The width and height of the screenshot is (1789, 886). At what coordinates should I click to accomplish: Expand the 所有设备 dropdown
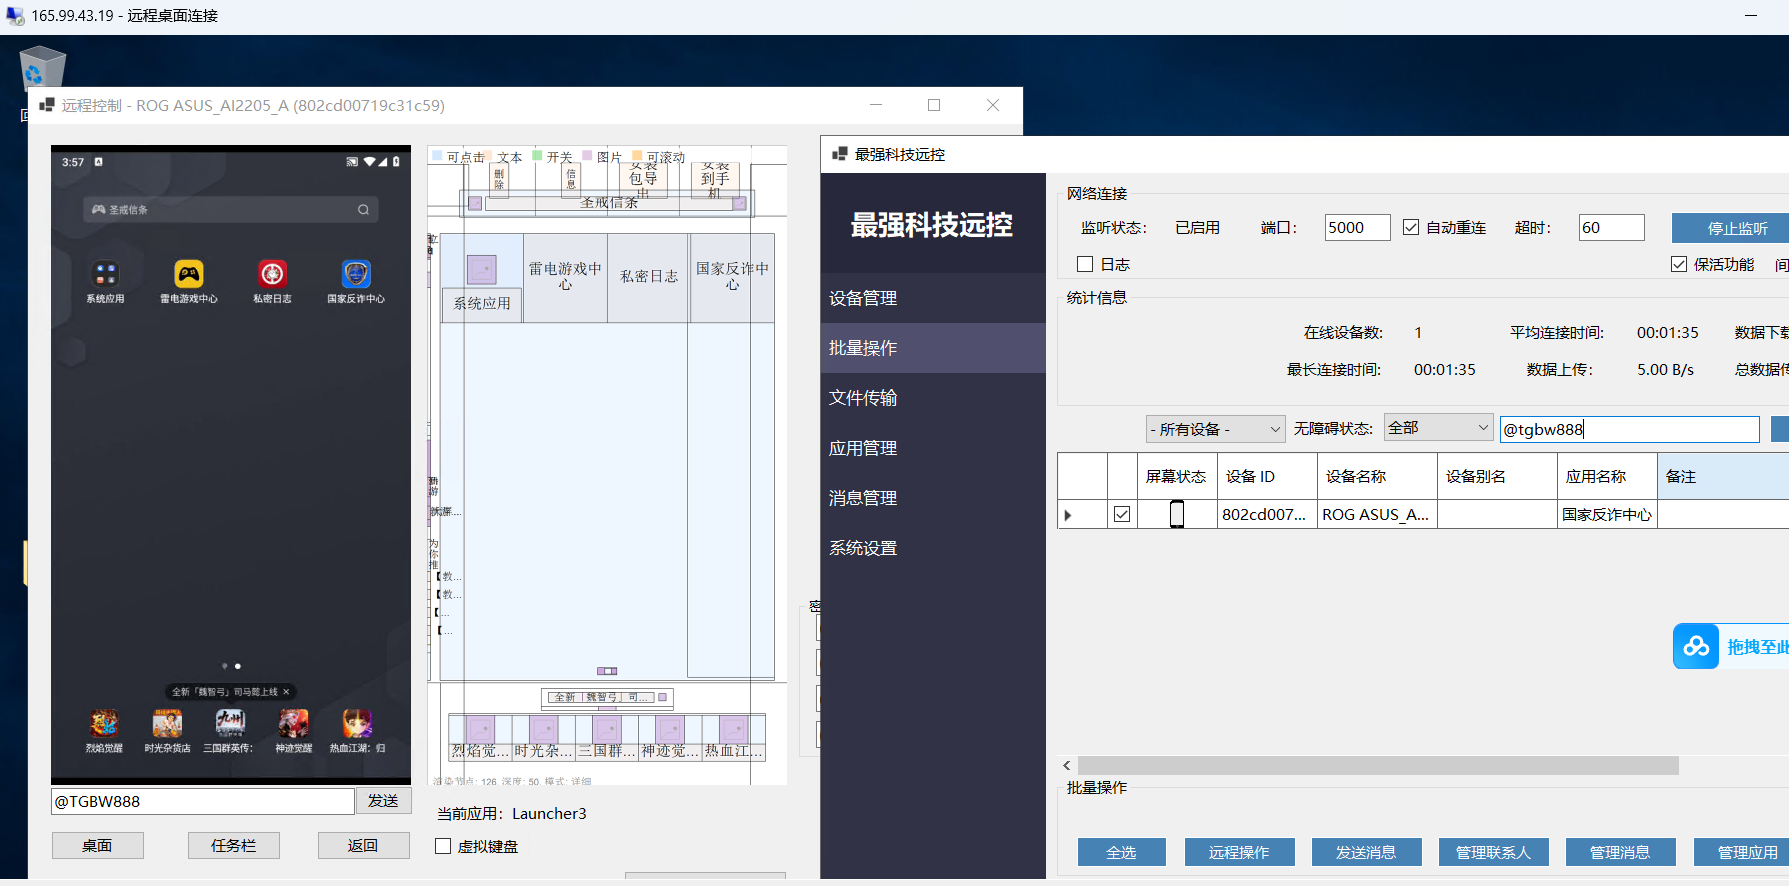1215,429
